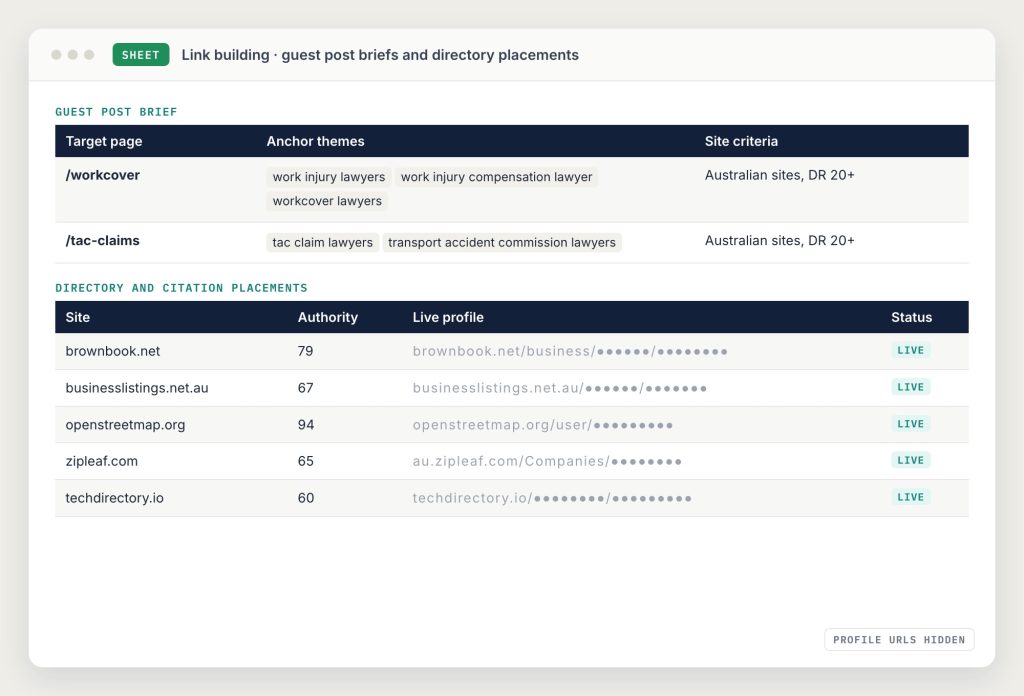Viewport: 1024px width, 696px height.
Task: Click the 'workcover lawyers' anchor tag
Action: click(327, 201)
